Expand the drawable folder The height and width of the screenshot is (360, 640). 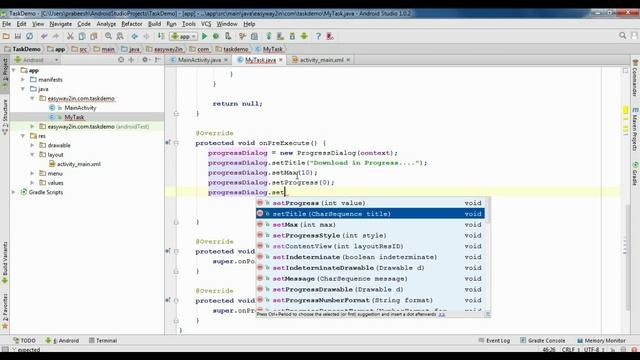(x=32, y=145)
